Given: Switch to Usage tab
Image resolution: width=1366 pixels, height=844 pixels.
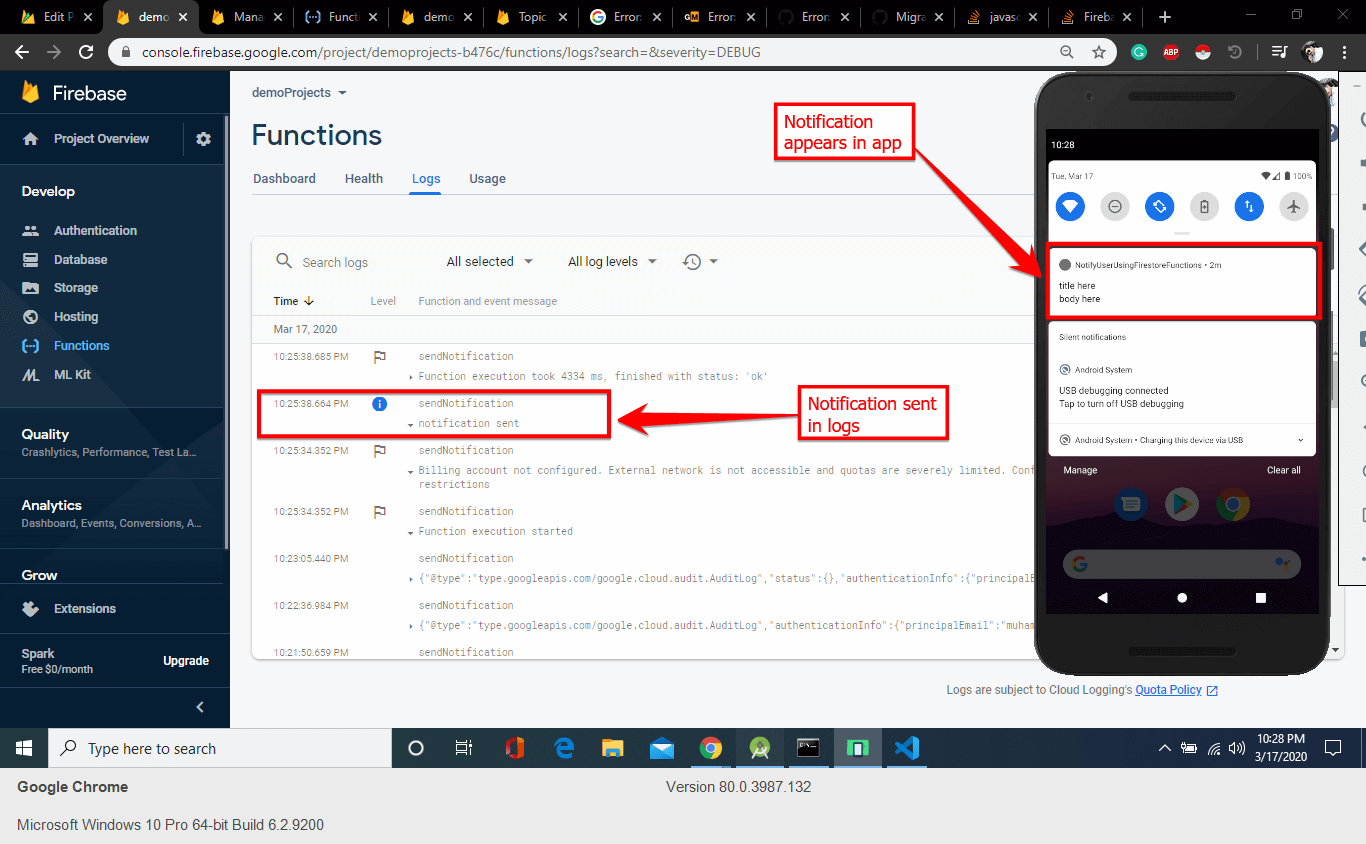Looking at the screenshot, I should pos(487,179).
